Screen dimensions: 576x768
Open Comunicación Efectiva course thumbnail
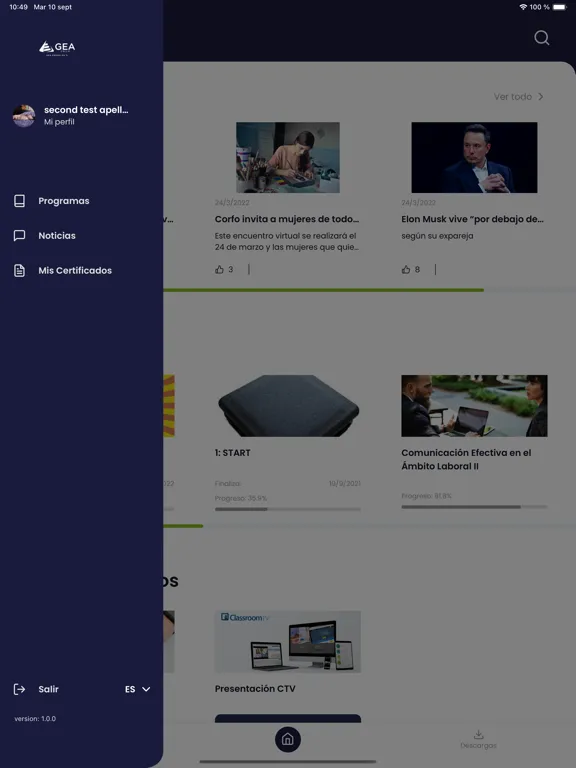(474, 406)
